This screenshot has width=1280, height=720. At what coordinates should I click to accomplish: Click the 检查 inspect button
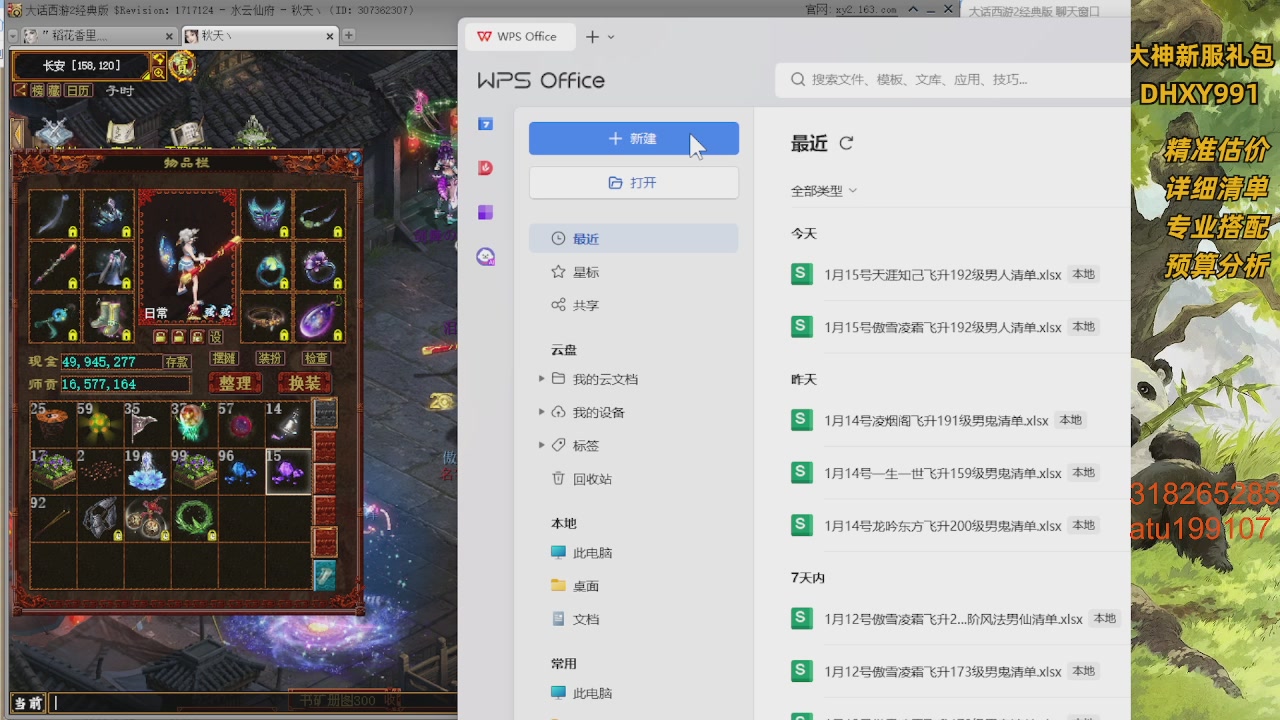point(316,358)
